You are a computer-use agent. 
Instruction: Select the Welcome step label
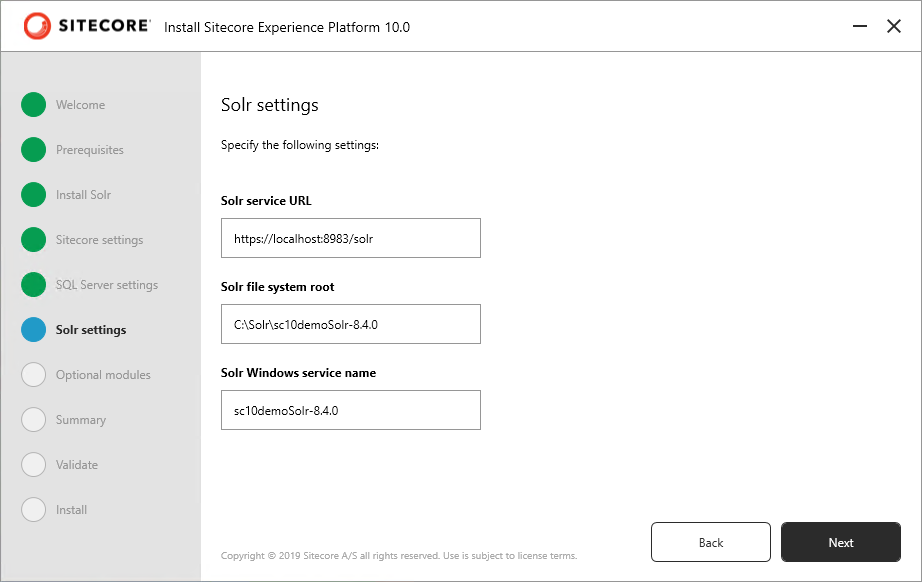81,105
